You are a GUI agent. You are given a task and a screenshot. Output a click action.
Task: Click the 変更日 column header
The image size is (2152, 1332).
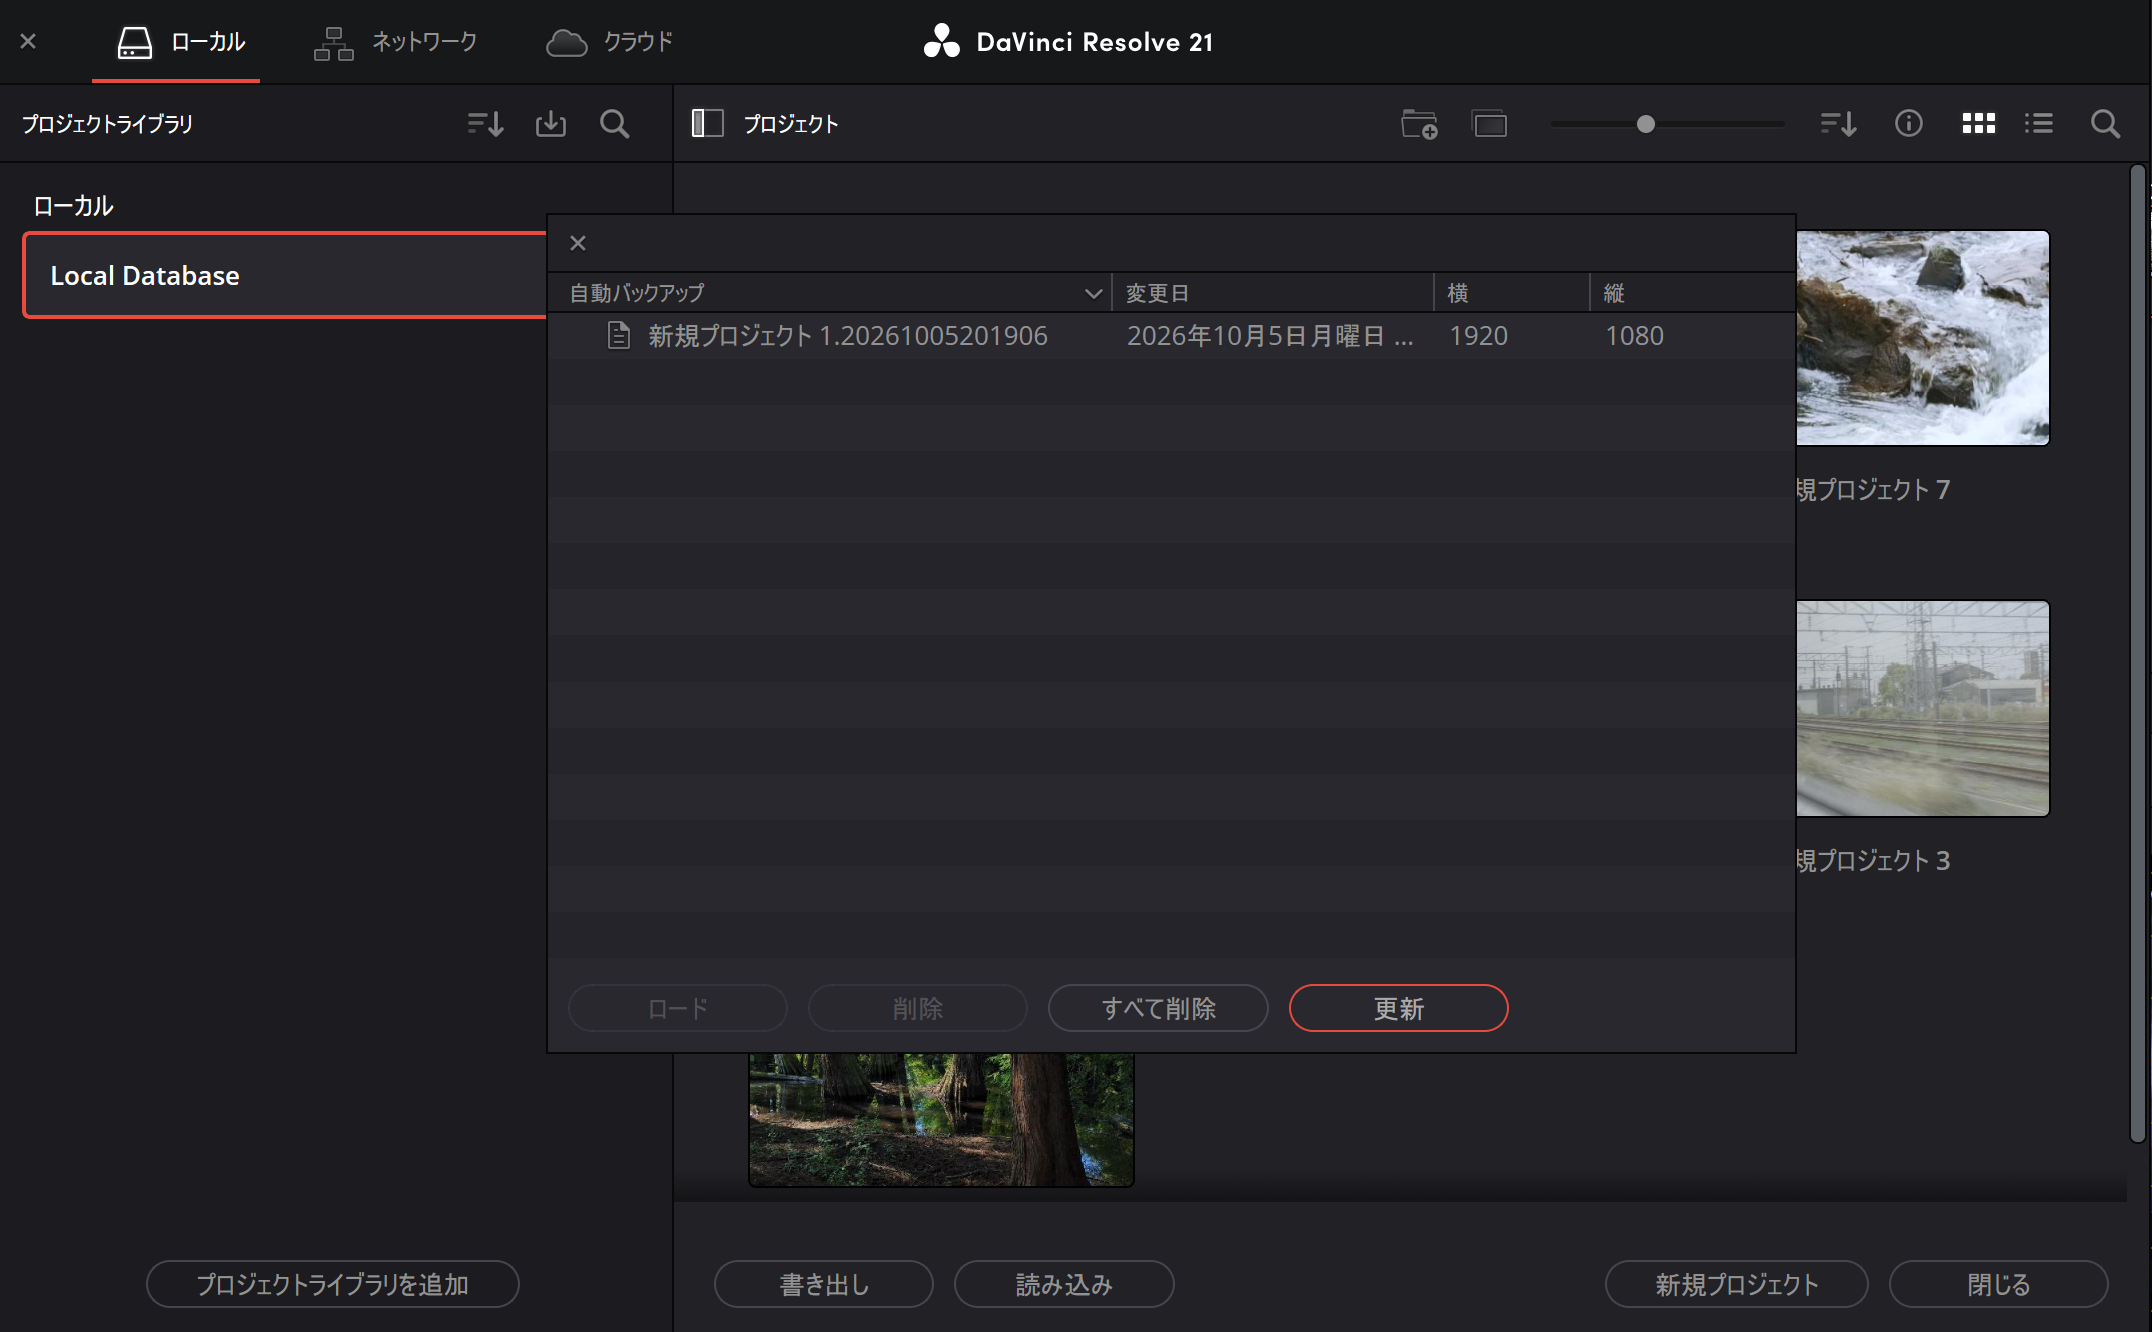click(x=1272, y=293)
